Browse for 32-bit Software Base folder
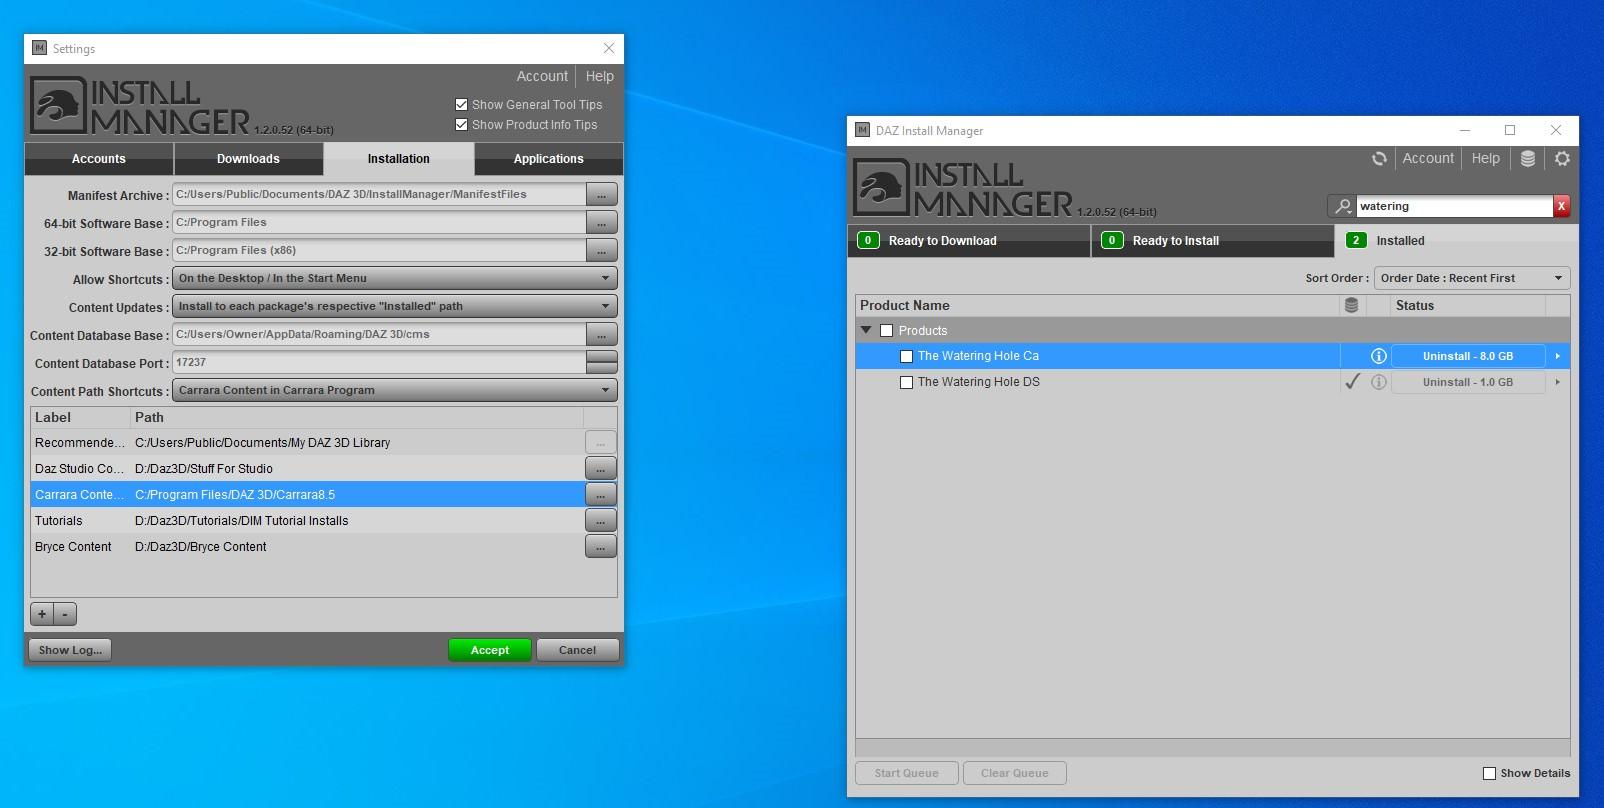The width and height of the screenshot is (1604, 808). 601,250
